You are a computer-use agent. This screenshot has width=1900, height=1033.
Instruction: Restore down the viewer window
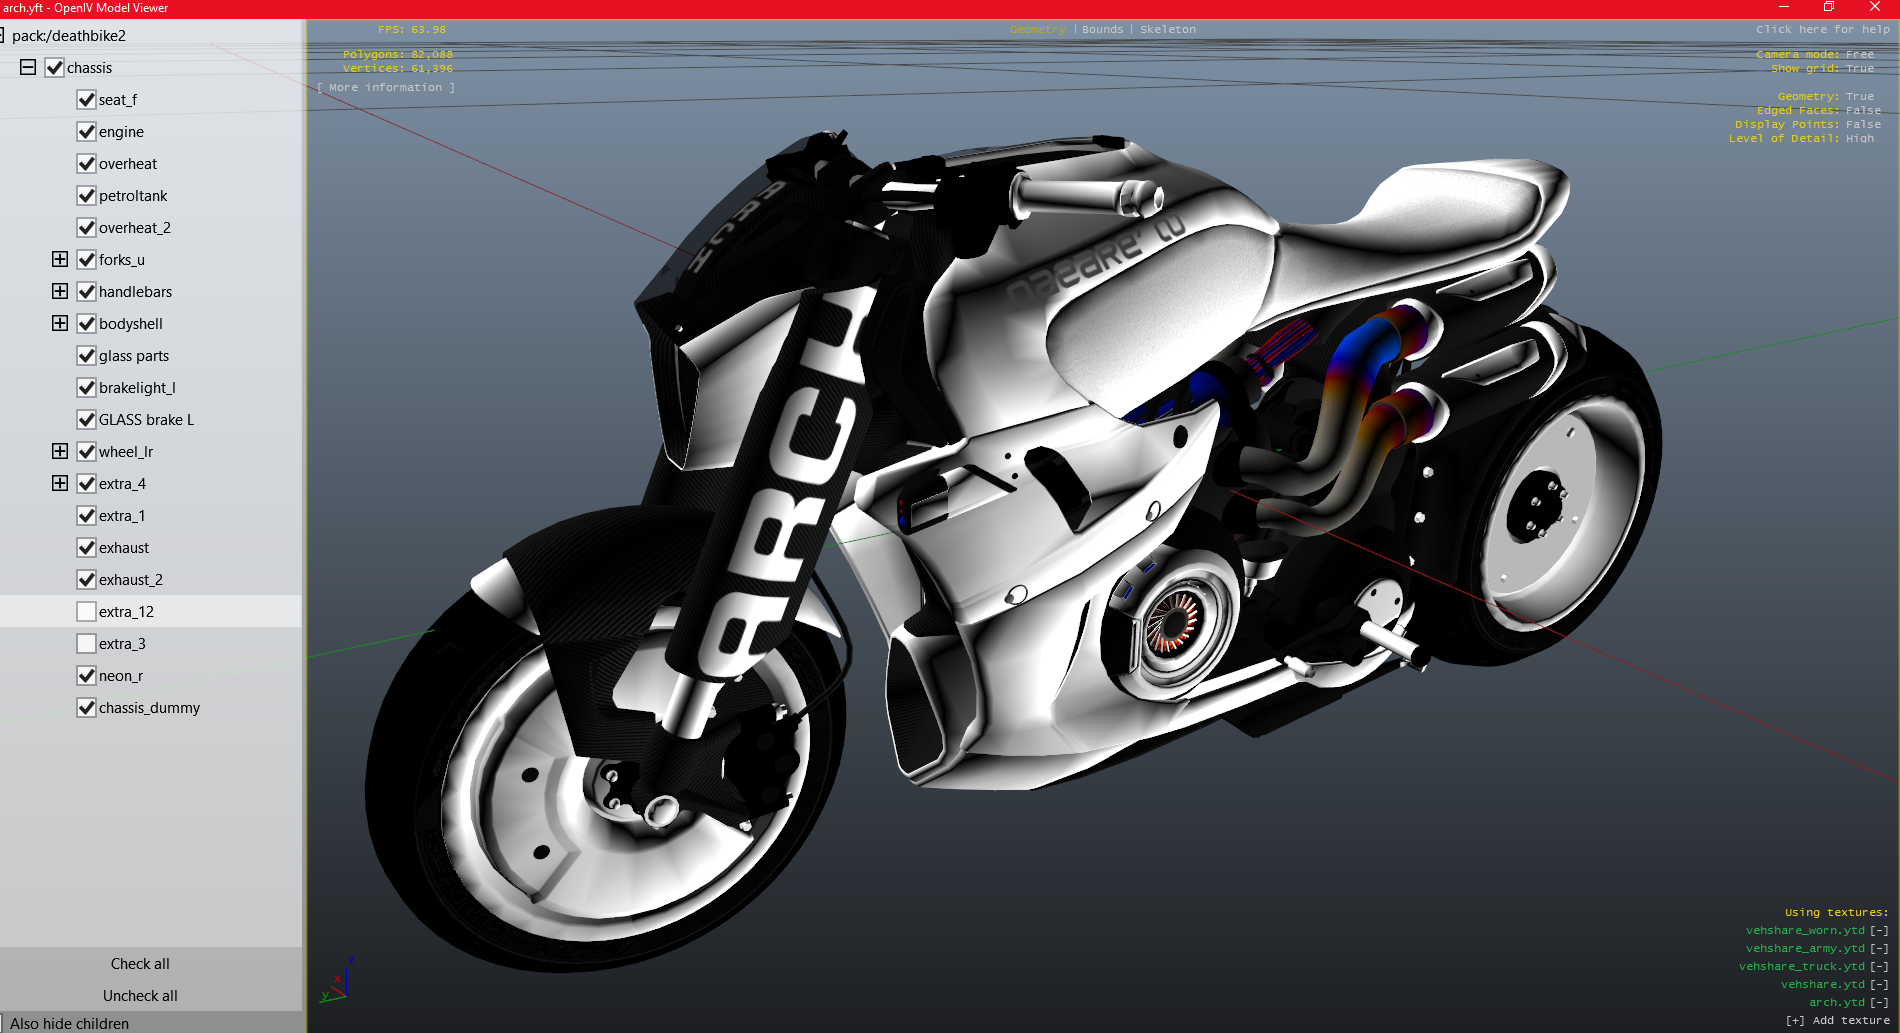point(1829,7)
